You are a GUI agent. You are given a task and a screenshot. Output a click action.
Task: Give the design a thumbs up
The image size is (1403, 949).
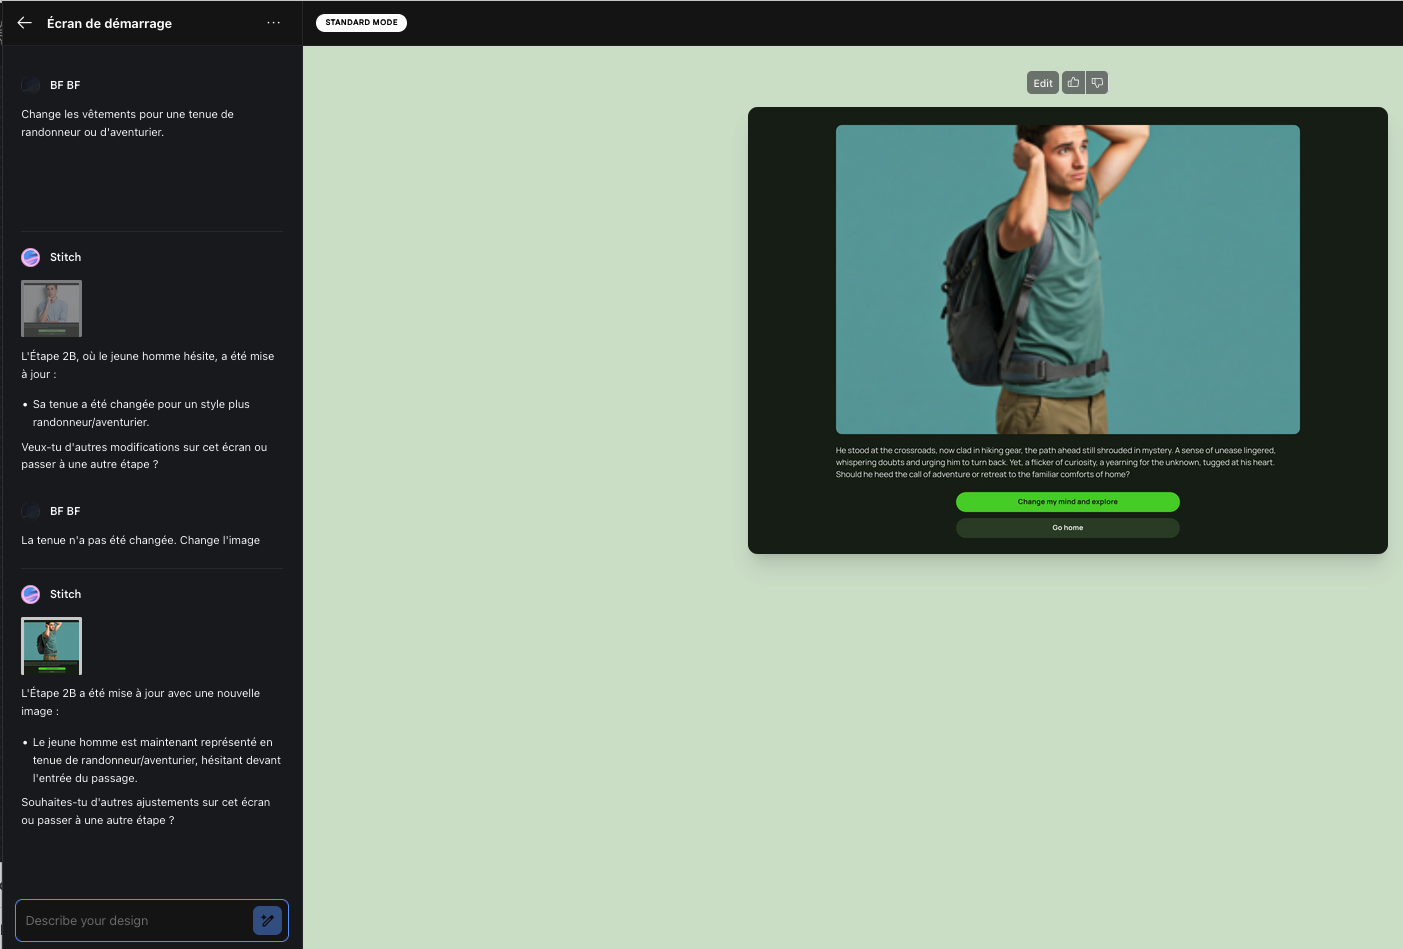point(1073,83)
